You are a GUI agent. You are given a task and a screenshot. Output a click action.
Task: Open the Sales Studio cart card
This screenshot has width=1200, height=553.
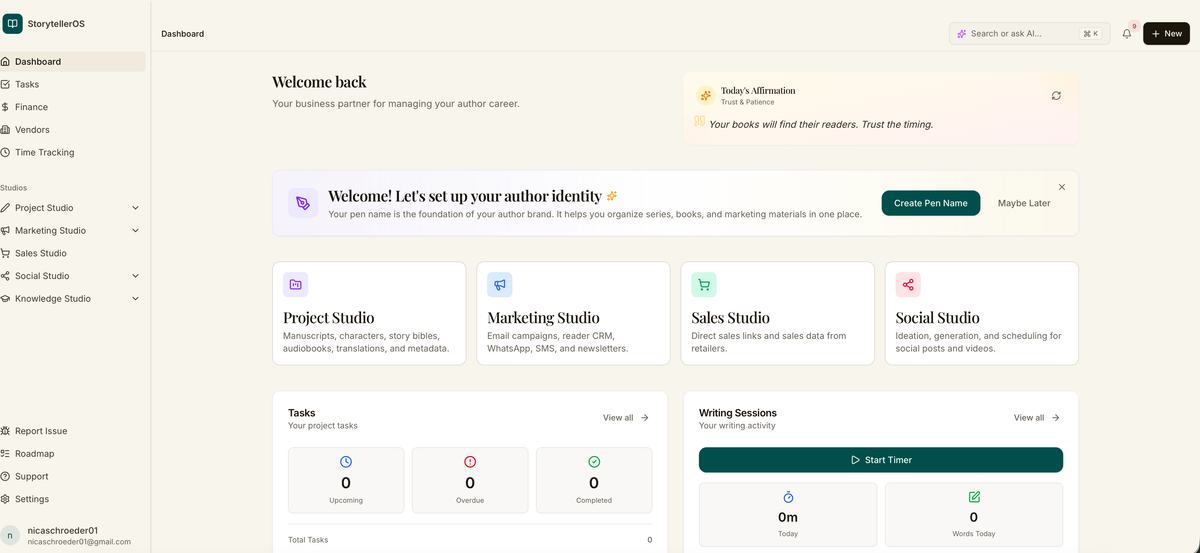tap(777, 313)
